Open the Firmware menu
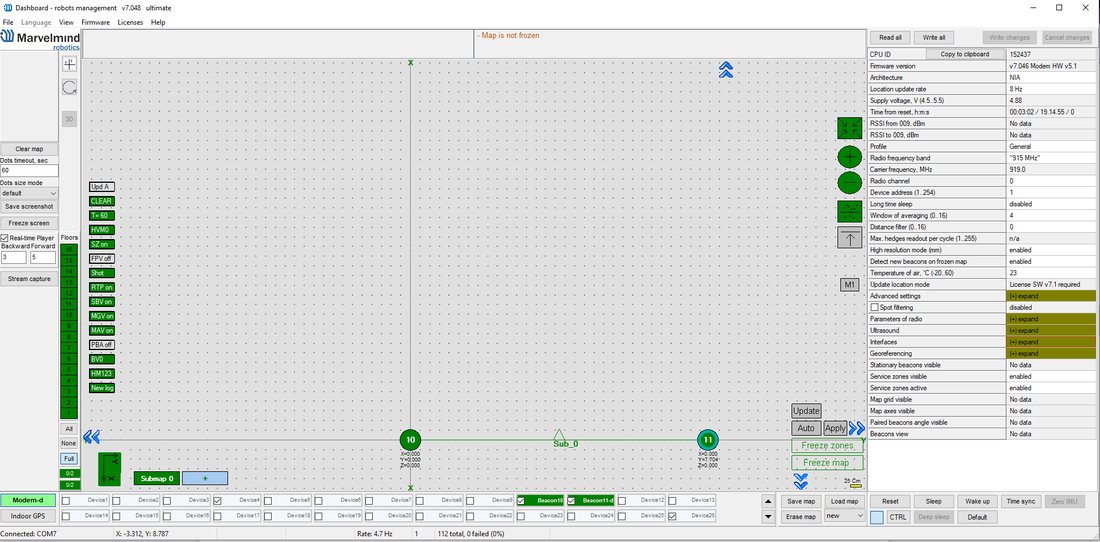The width and height of the screenshot is (1100, 542). pyautogui.click(x=95, y=22)
